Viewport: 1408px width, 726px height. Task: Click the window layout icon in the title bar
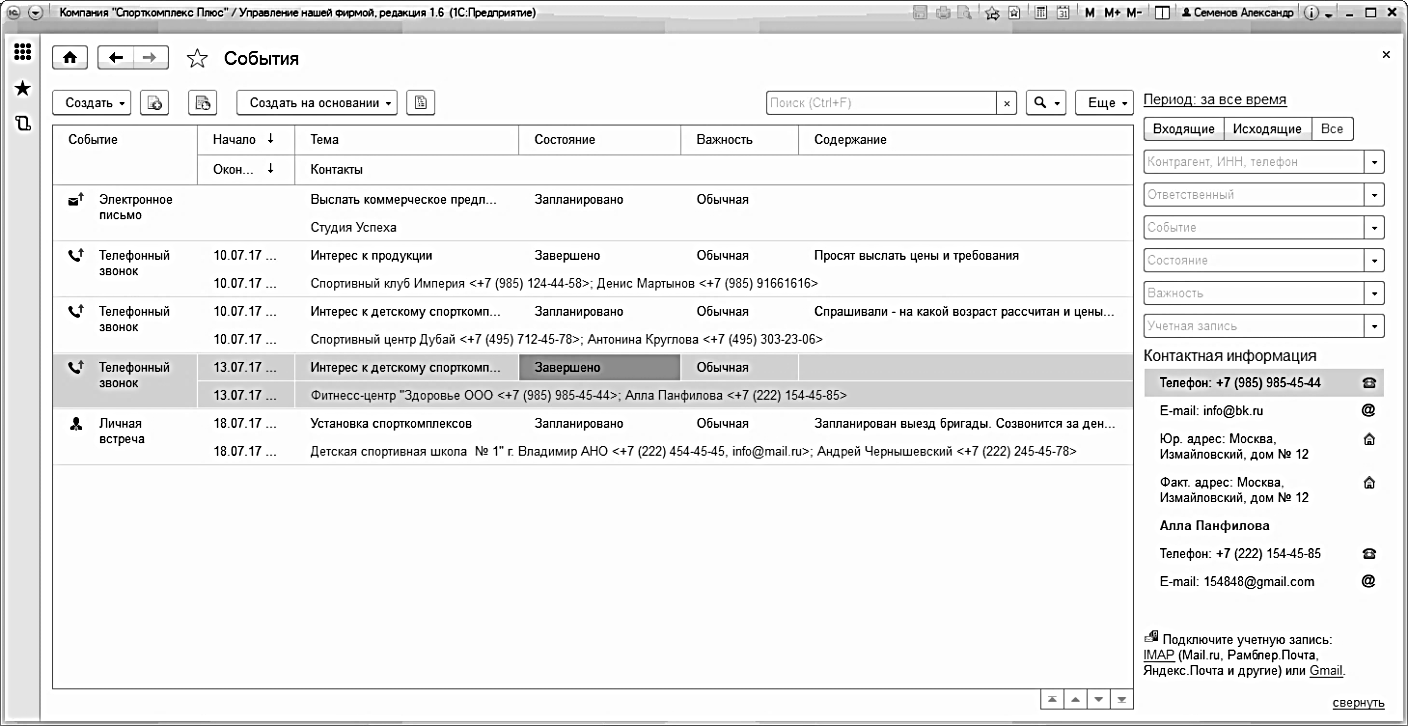pyautogui.click(x=1163, y=13)
